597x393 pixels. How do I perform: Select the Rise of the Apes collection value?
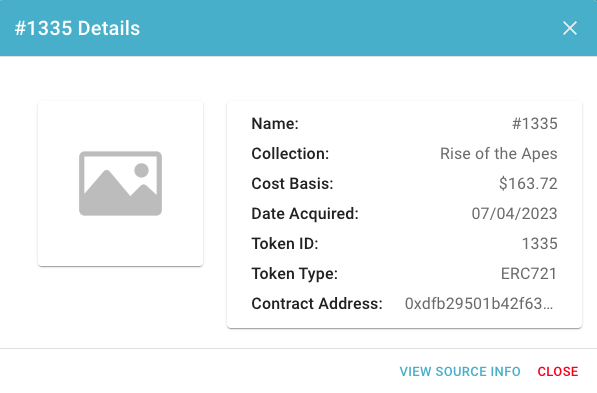499,153
